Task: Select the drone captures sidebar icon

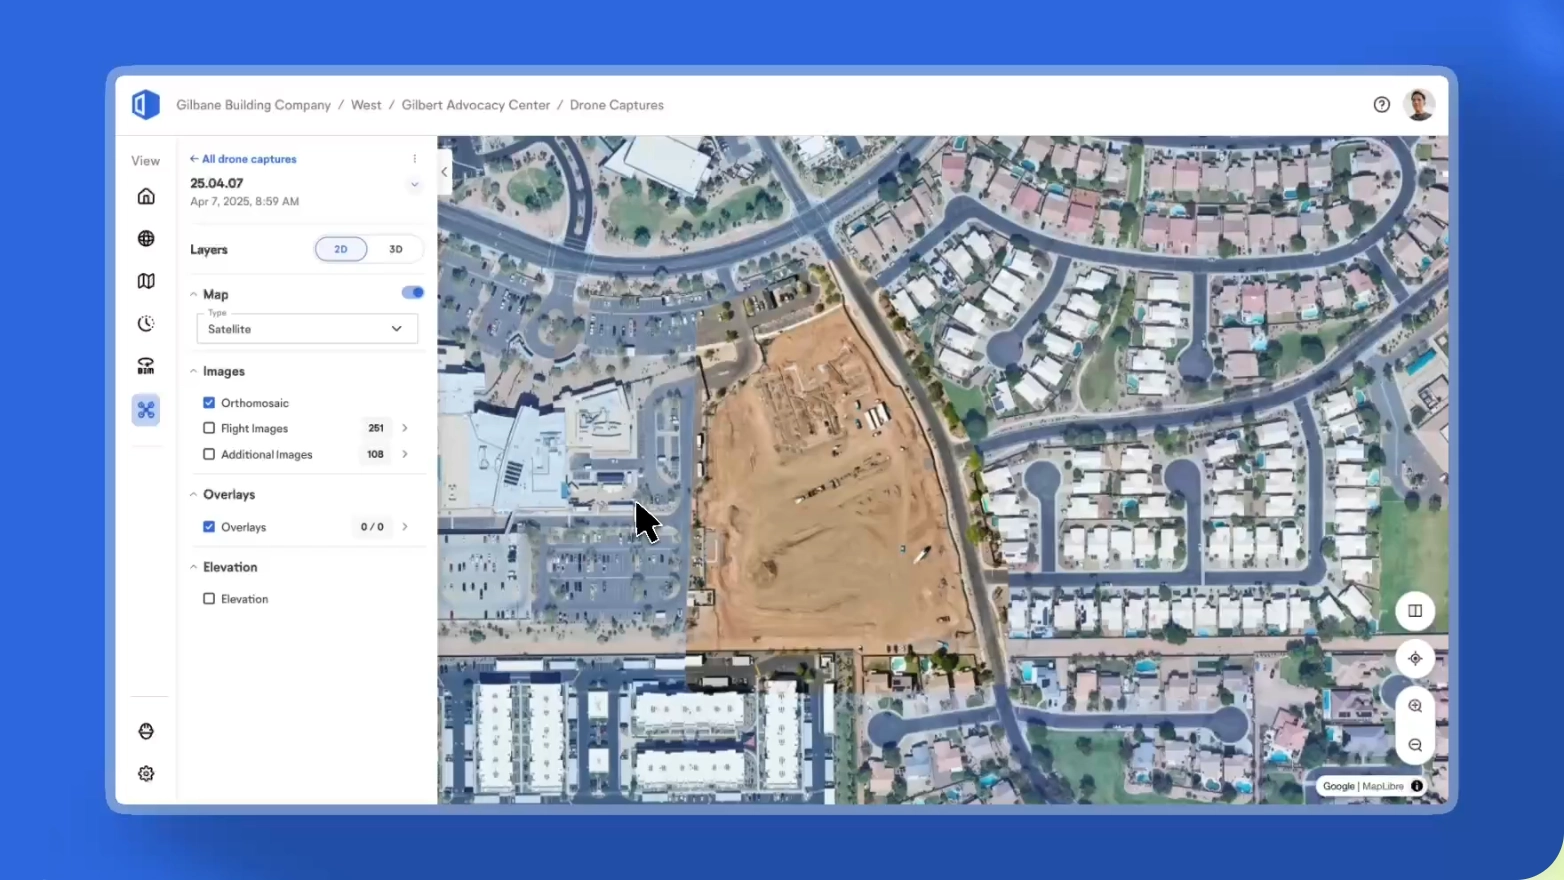Action: coord(146,410)
